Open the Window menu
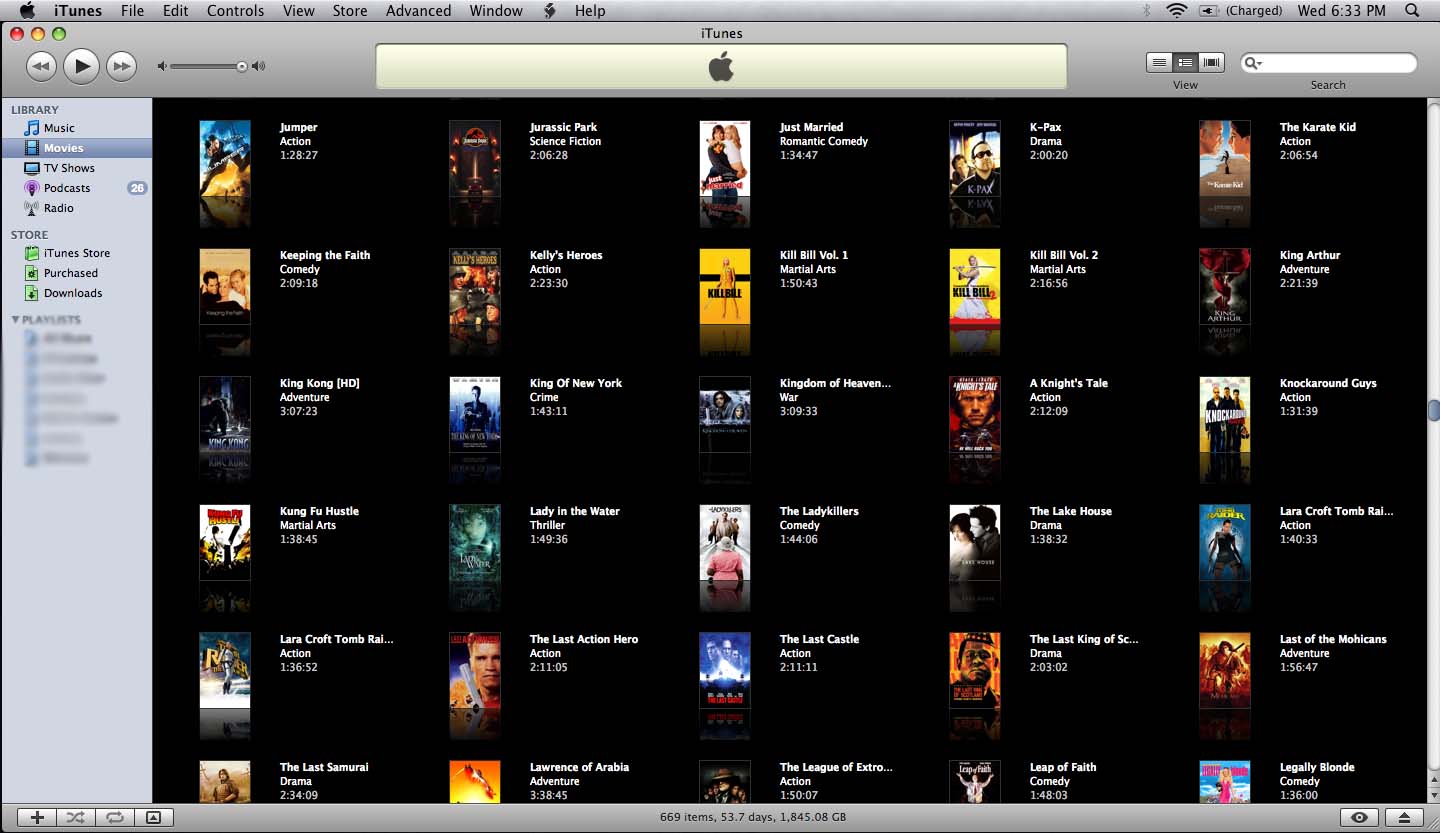The image size is (1440, 833). click(x=496, y=10)
